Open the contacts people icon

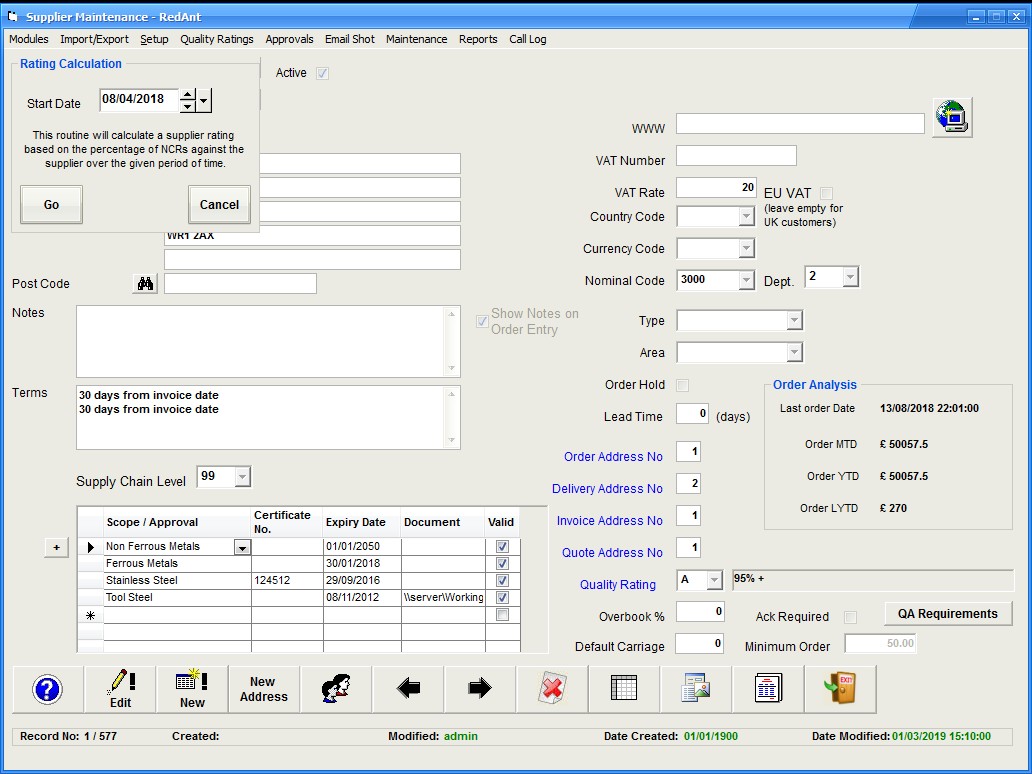336,689
